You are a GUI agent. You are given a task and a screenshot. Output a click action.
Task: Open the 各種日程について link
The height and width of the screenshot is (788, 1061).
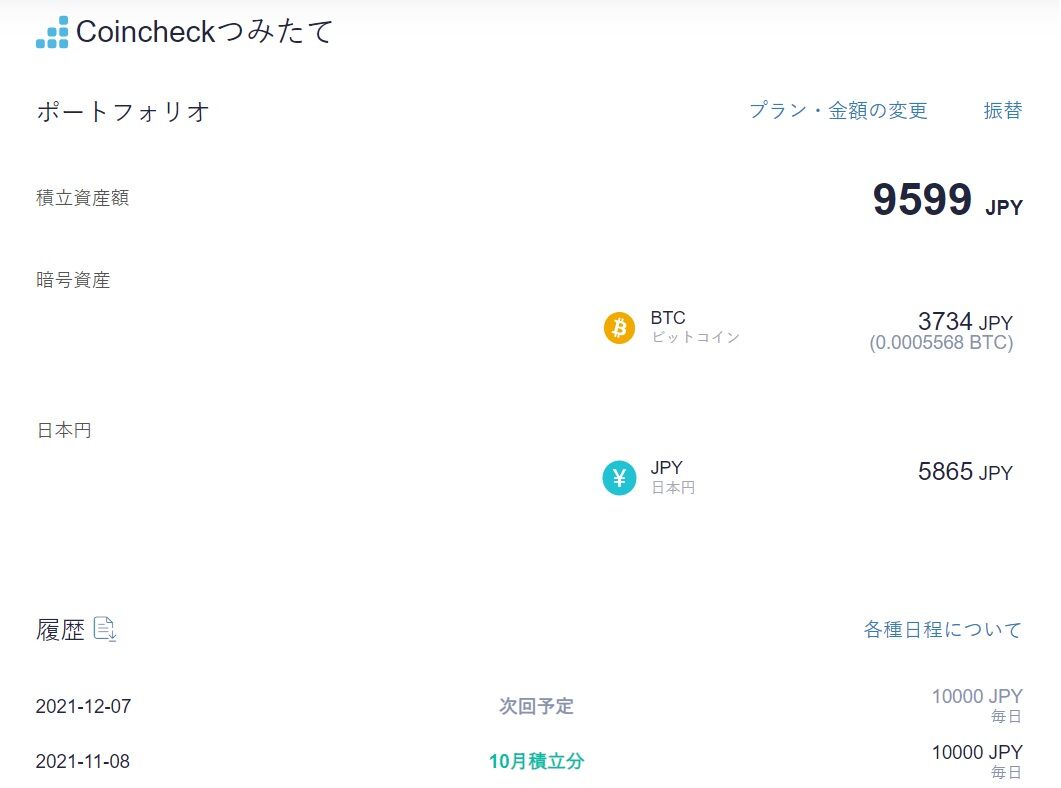point(942,630)
